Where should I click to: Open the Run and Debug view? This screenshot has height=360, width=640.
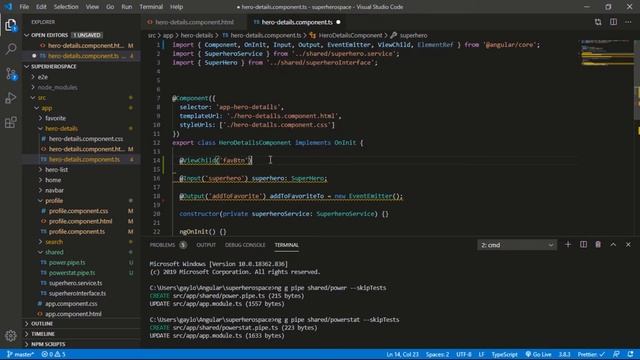[11, 98]
